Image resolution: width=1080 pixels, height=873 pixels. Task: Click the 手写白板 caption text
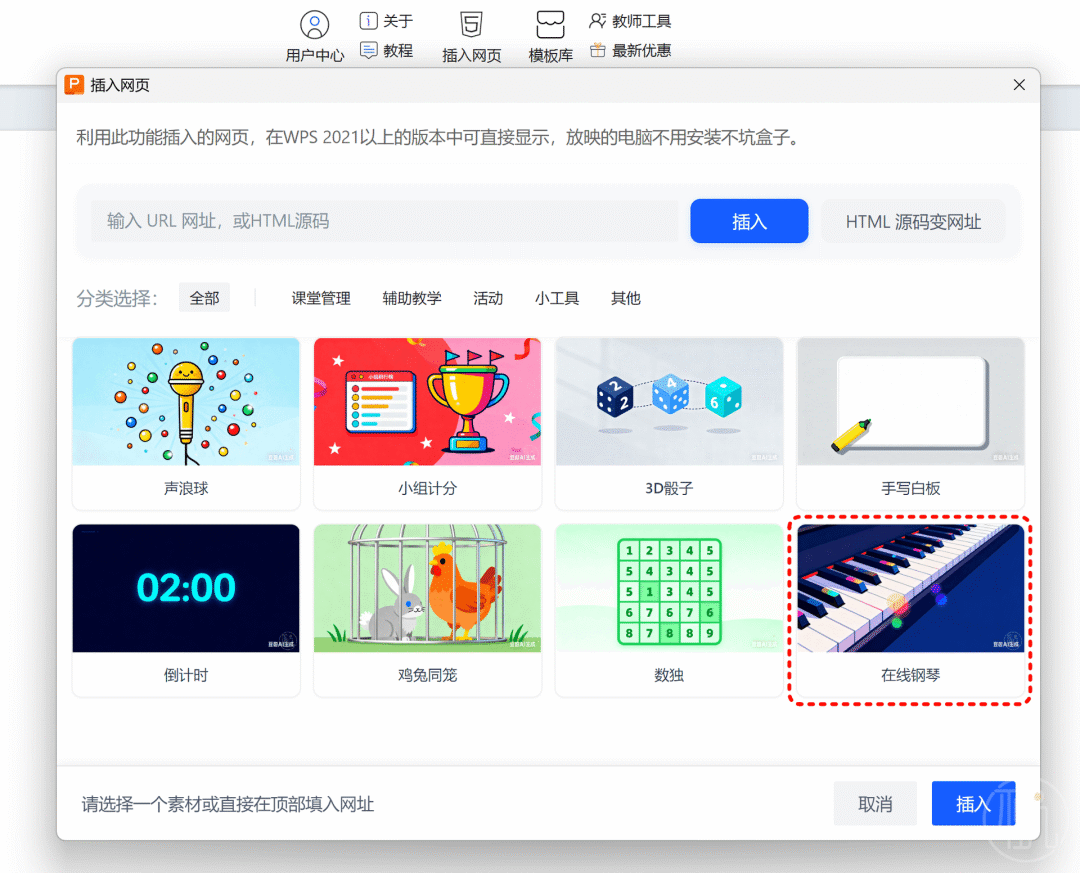[911, 489]
